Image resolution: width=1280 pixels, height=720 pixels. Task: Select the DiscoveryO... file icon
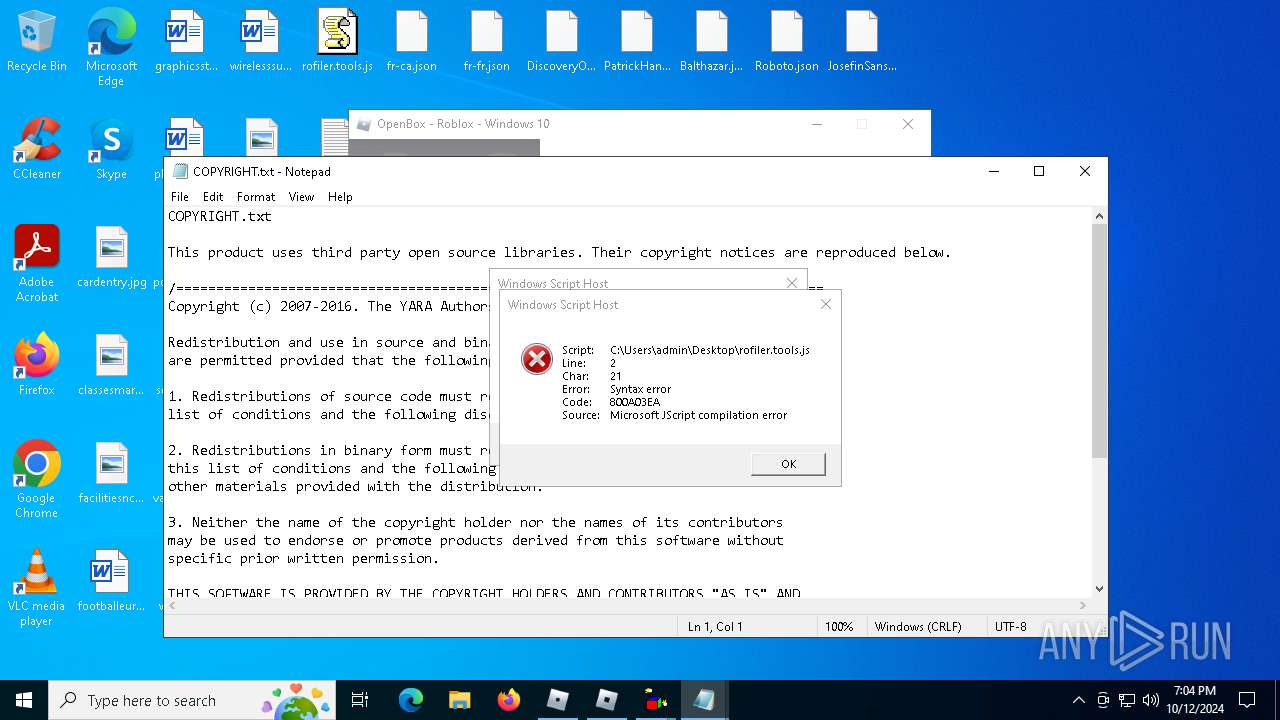[561, 42]
